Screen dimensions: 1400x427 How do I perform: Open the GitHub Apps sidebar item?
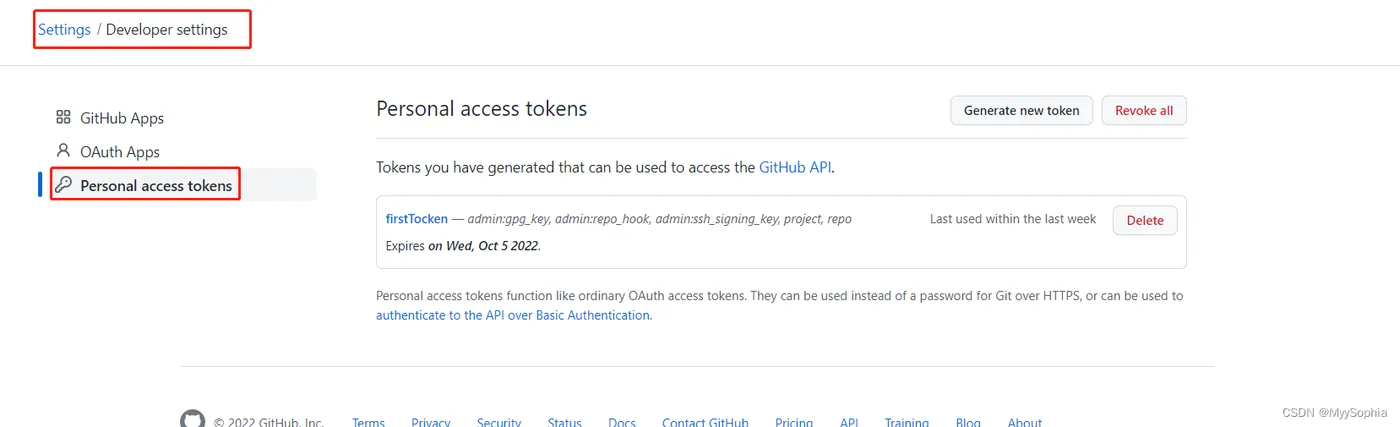click(122, 118)
